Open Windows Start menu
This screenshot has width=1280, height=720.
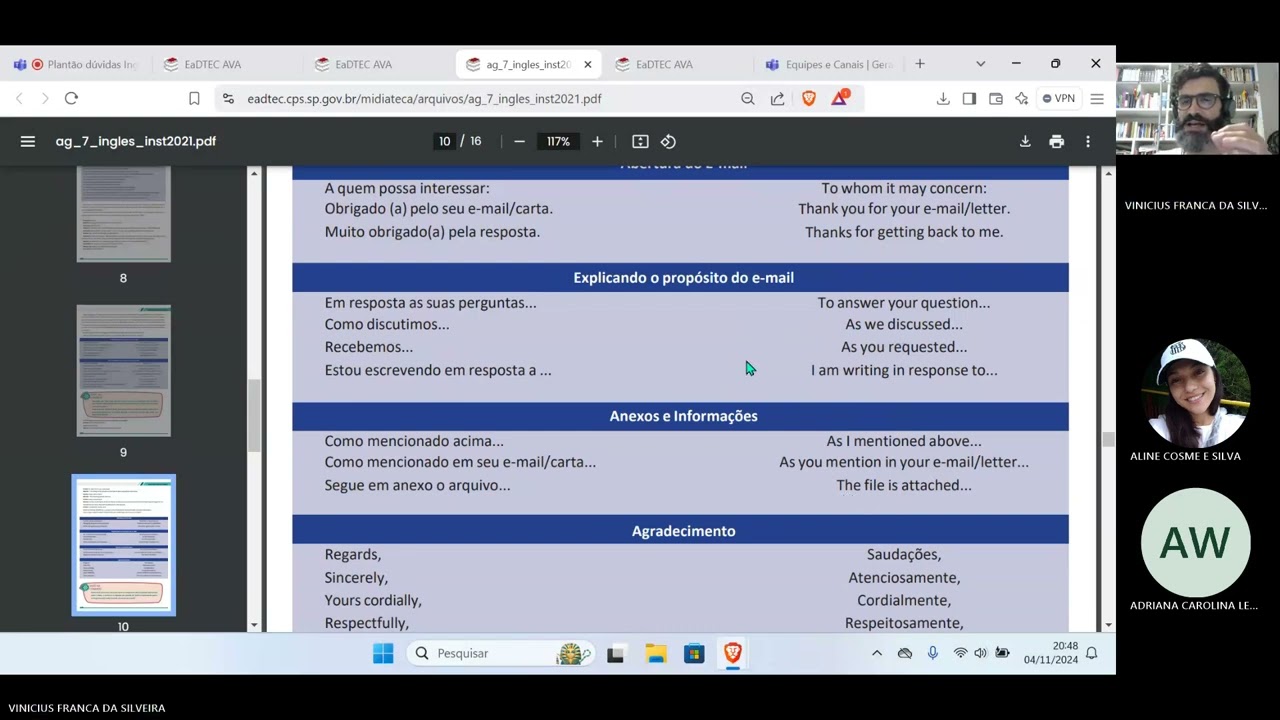[x=383, y=653]
